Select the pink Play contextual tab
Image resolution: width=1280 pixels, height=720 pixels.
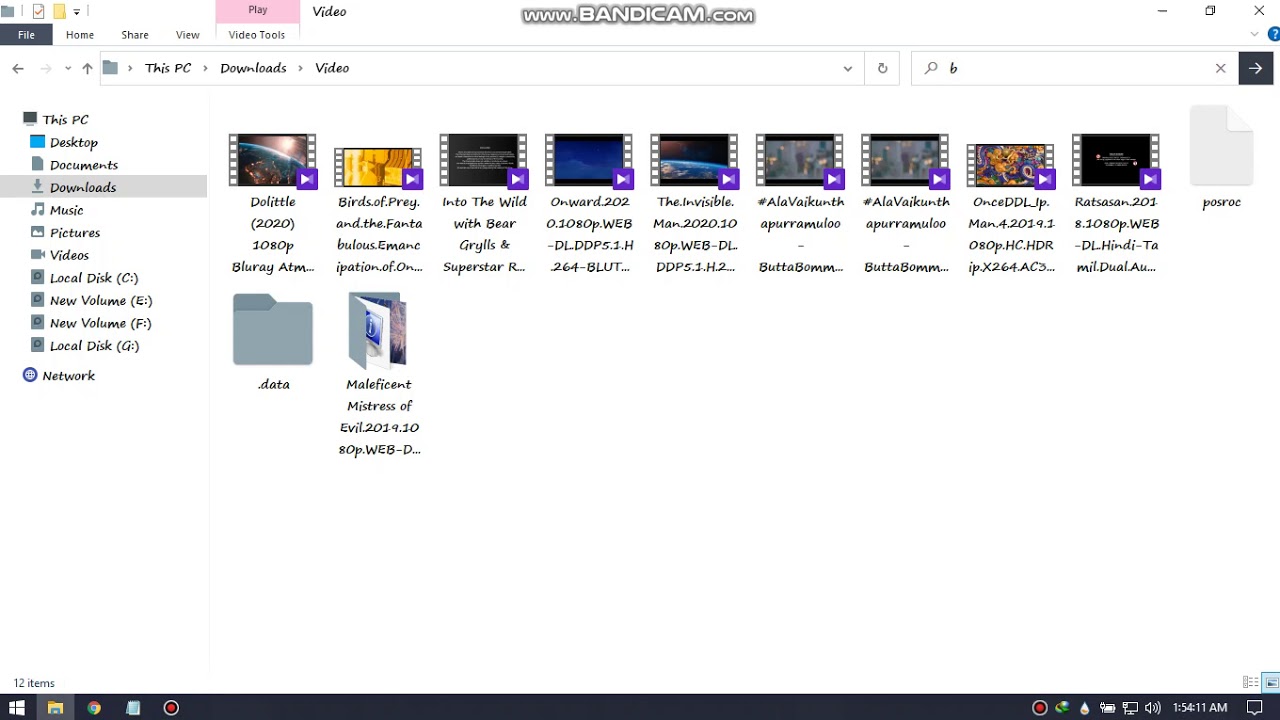pos(258,10)
